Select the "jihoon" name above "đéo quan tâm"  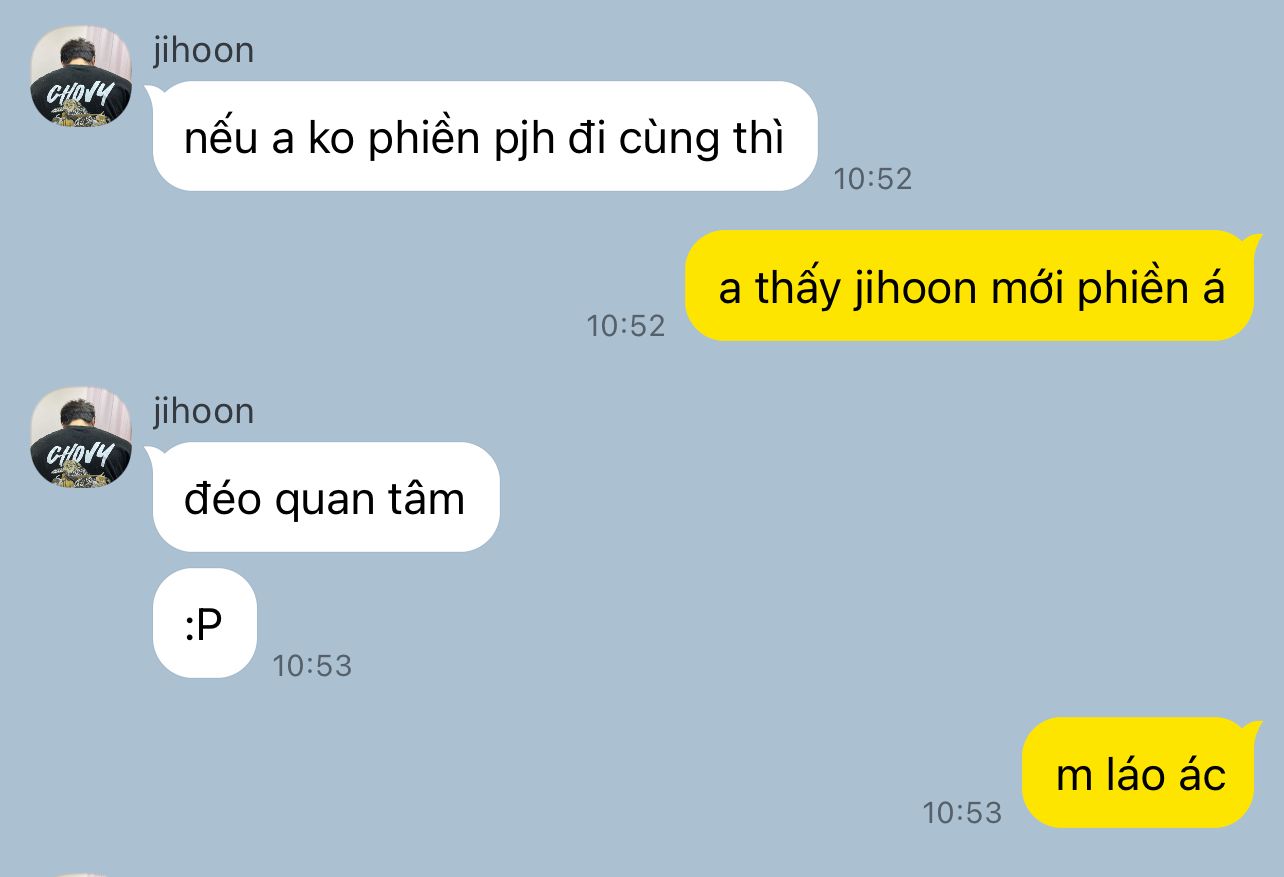pos(203,411)
